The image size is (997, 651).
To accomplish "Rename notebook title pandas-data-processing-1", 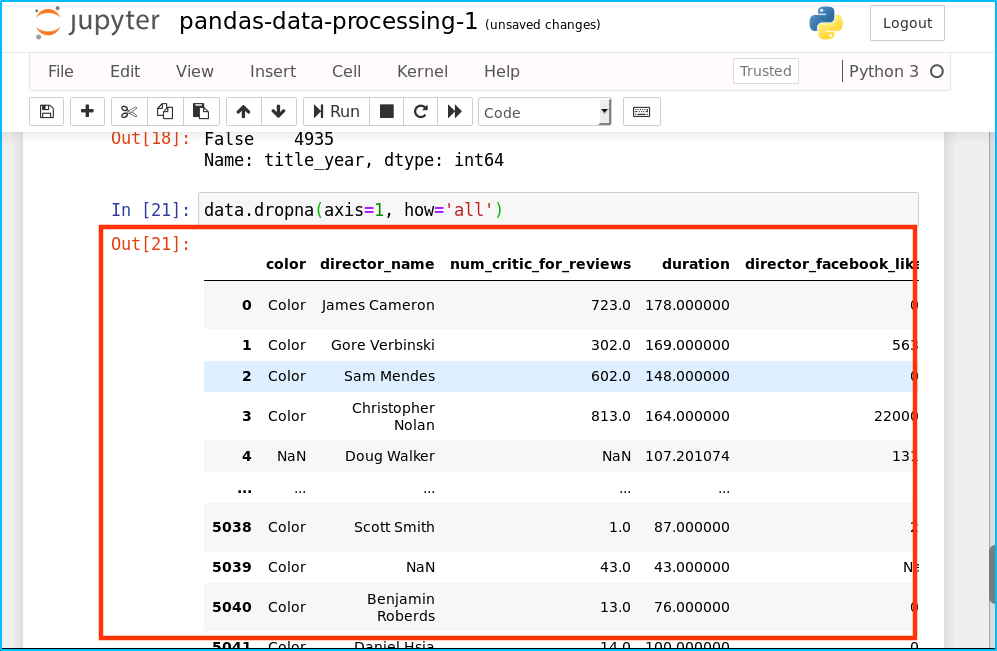I will click(x=328, y=22).
